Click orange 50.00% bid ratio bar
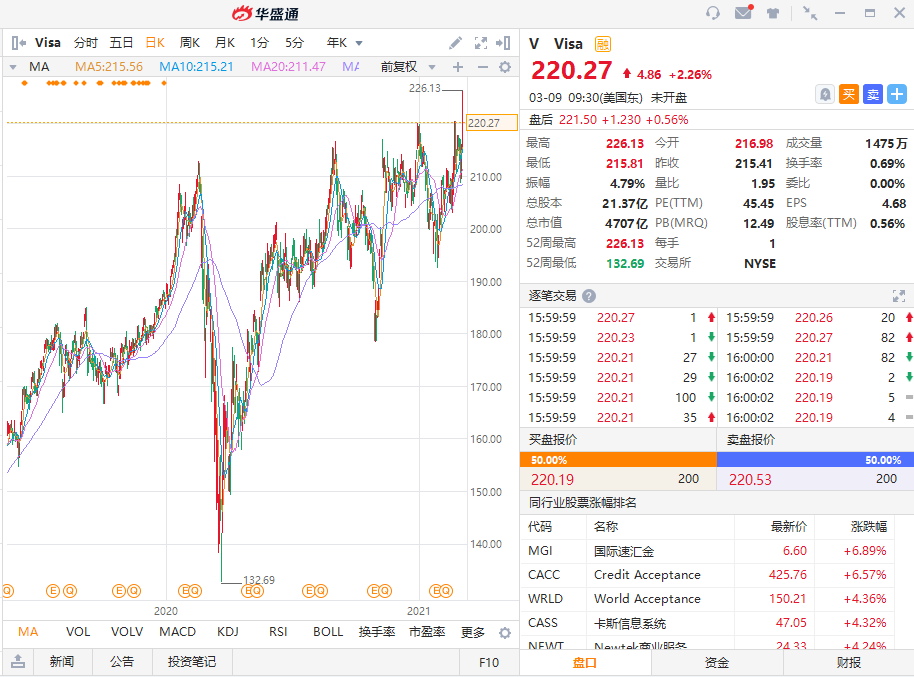 618,459
